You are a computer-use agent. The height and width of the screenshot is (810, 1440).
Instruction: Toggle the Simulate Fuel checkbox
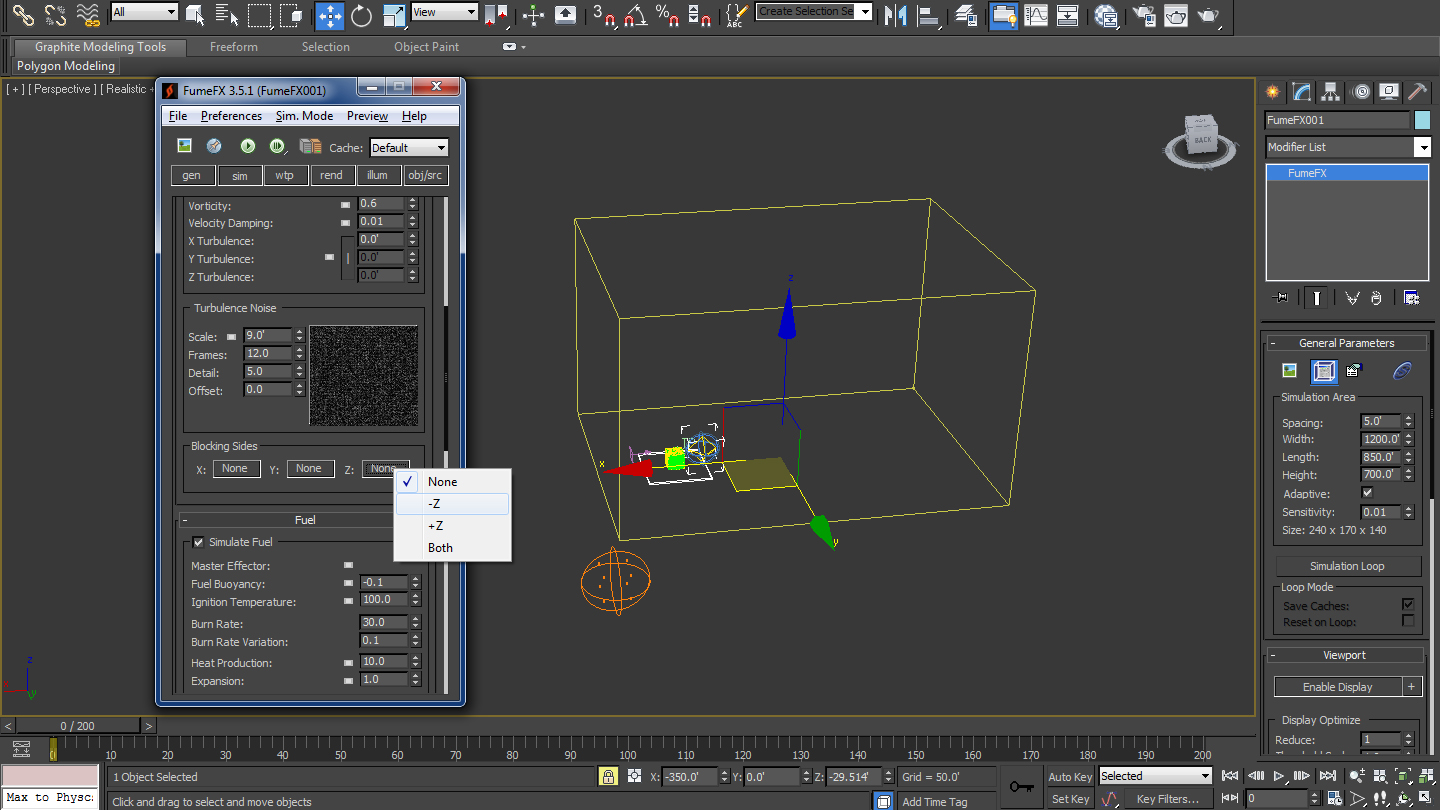click(198, 542)
